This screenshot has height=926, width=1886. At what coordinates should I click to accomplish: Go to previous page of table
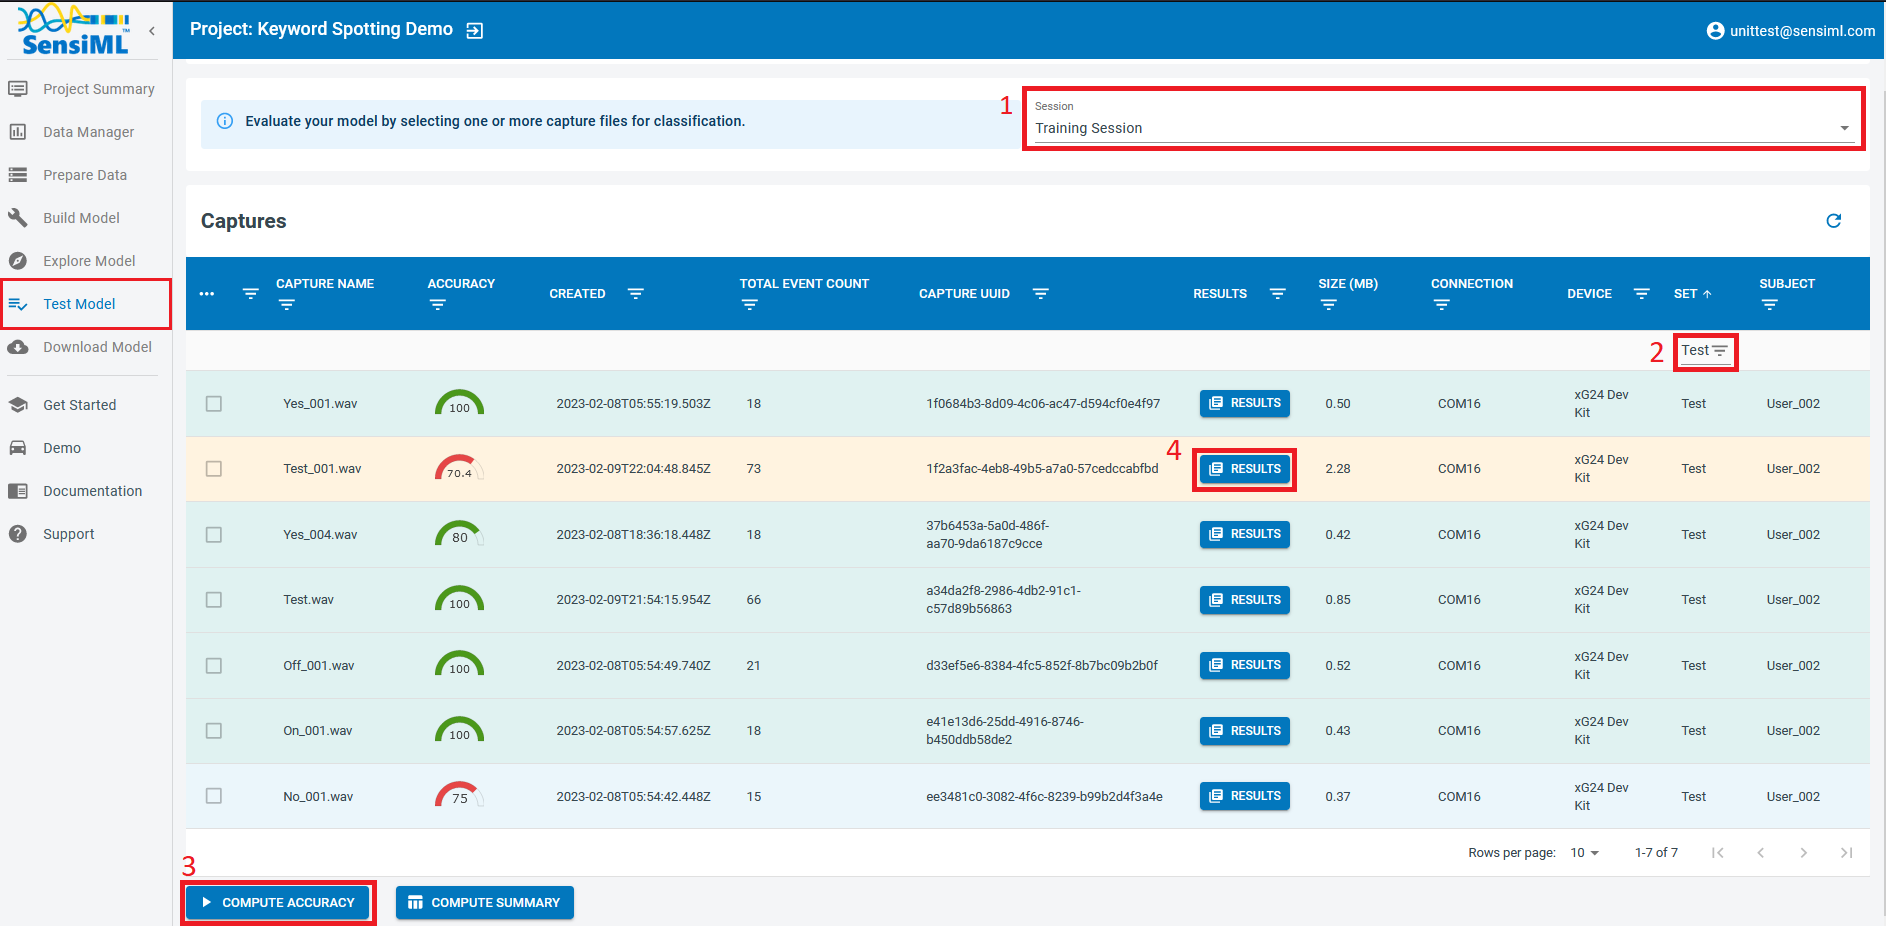click(x=1760, y=853)
